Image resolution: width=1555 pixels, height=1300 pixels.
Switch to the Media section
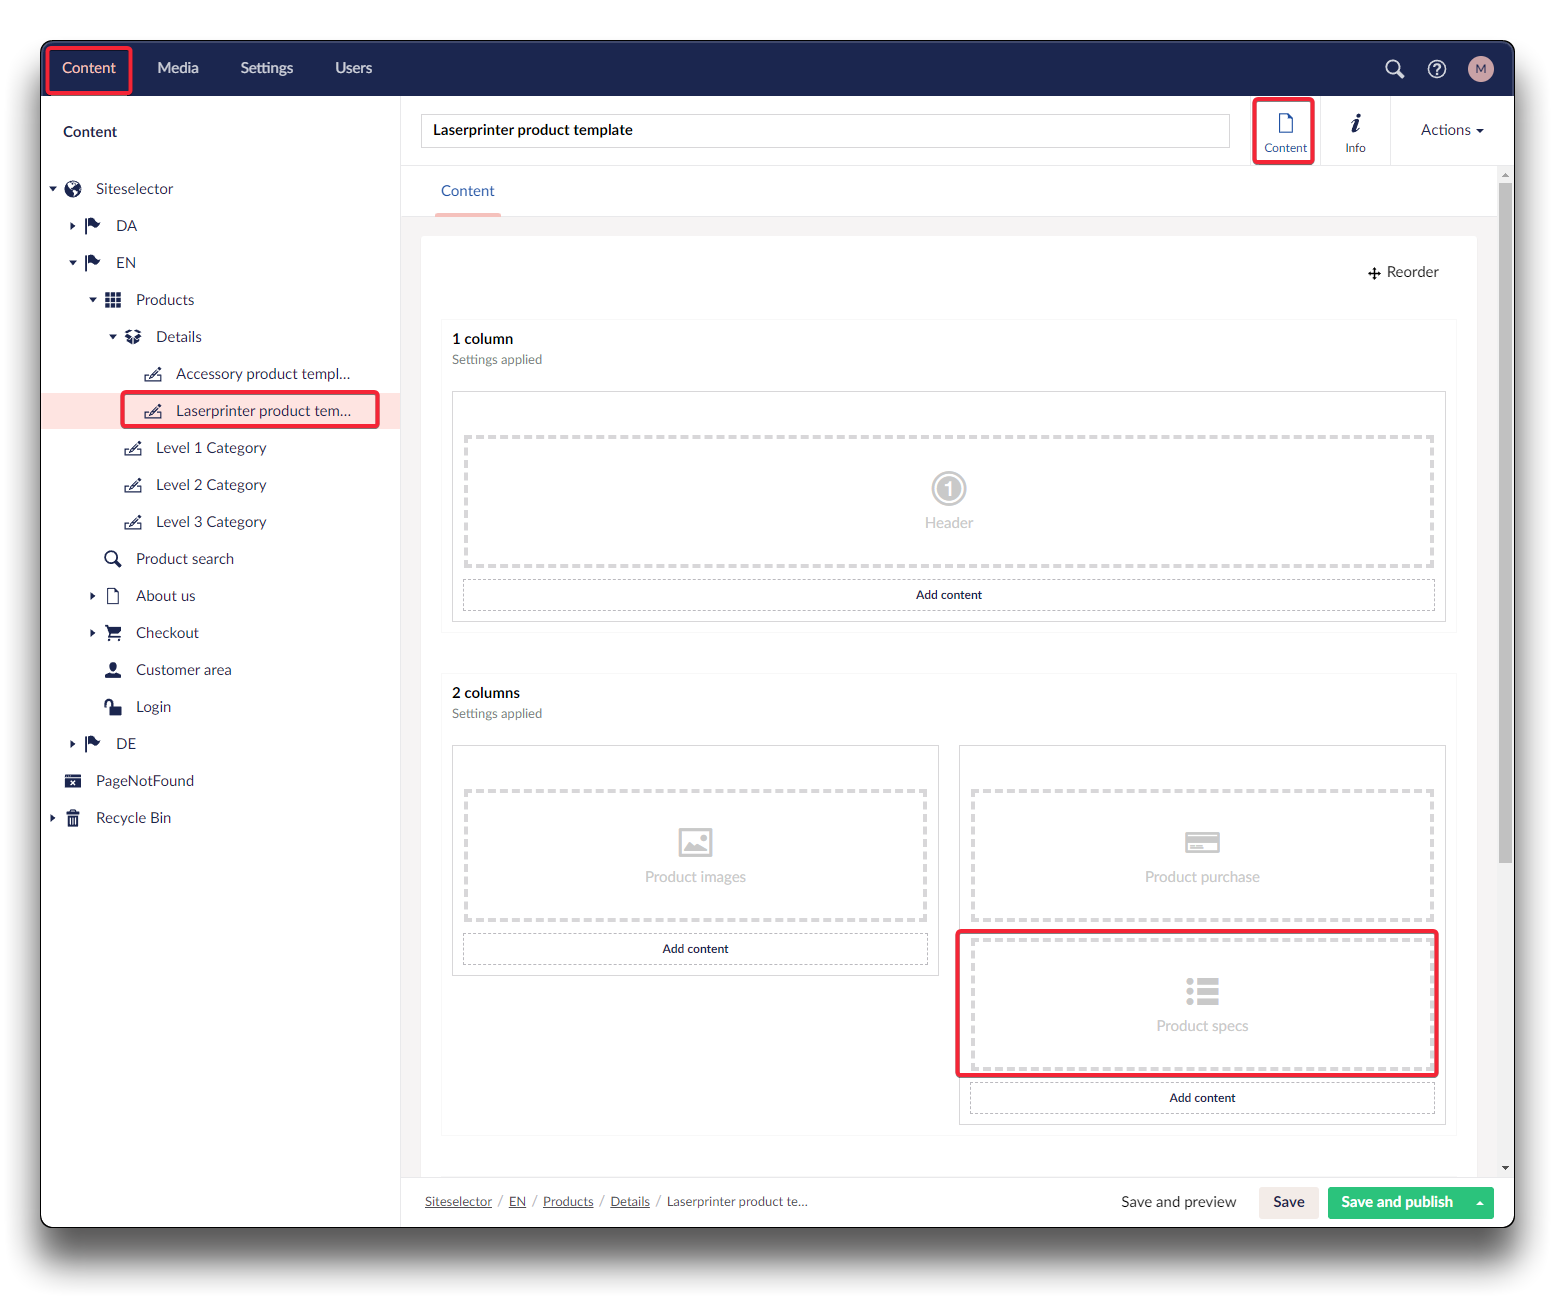pyautogui.click(x=178, y=68)
